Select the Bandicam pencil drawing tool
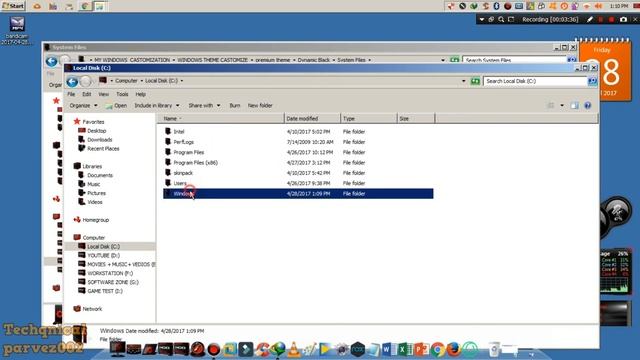Viewport: 640px width, 360px height. pyautogui.click(x=590, y=19)
